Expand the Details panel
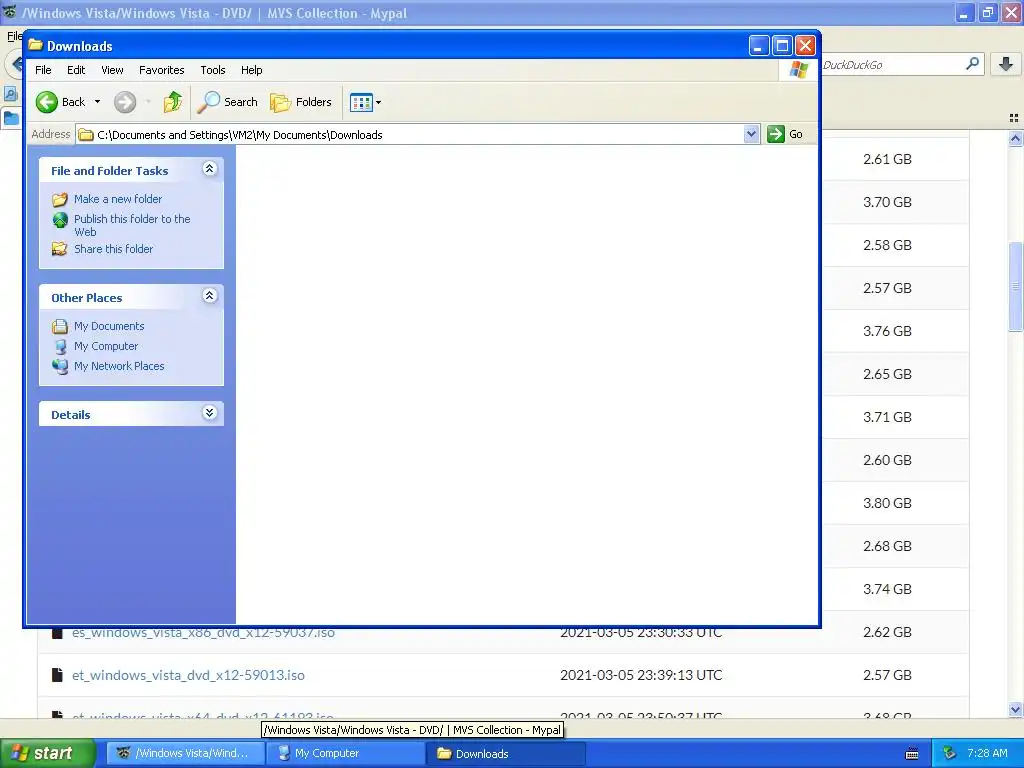Image resolution: width=1024 pixels, height=768 pixels. pos(210,413)
